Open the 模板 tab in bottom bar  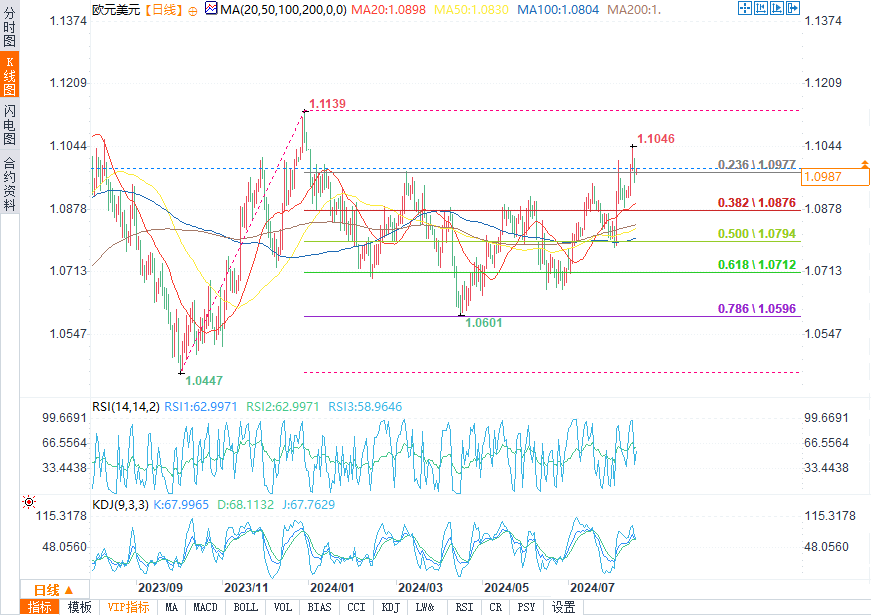point(80,607)
